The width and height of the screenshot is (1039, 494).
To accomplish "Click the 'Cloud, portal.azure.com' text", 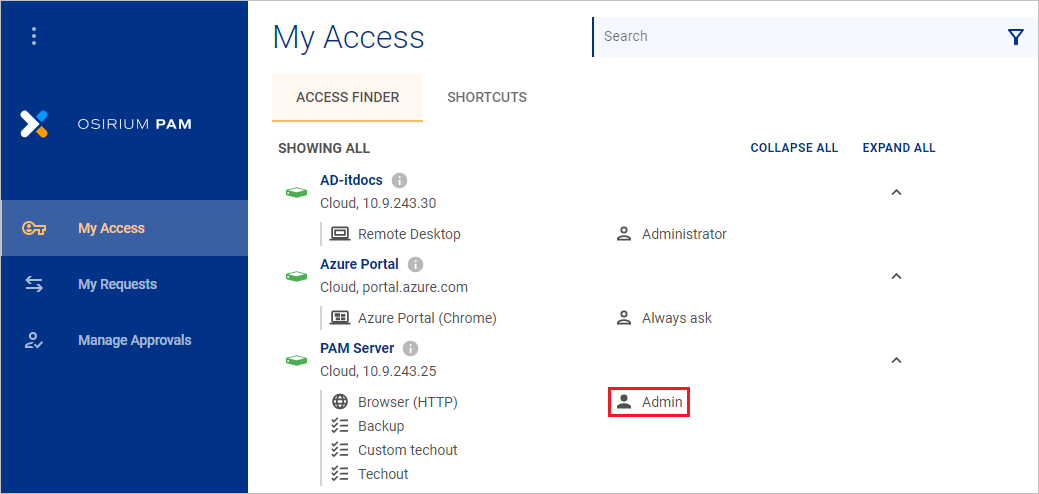I will (394, 287).
